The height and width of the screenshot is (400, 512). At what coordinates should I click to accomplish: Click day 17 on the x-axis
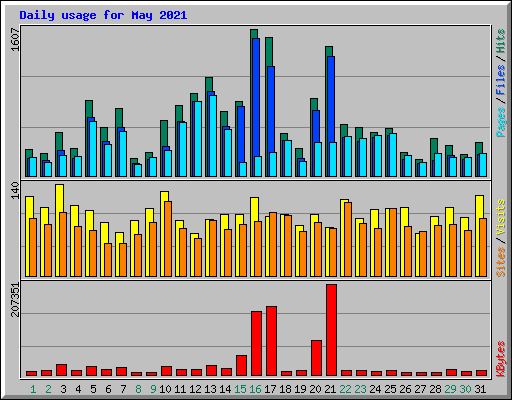tap(270, 389)
